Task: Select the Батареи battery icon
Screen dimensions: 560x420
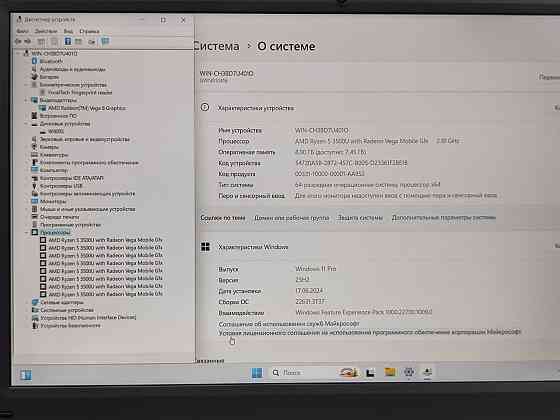Action: (34, 77)
